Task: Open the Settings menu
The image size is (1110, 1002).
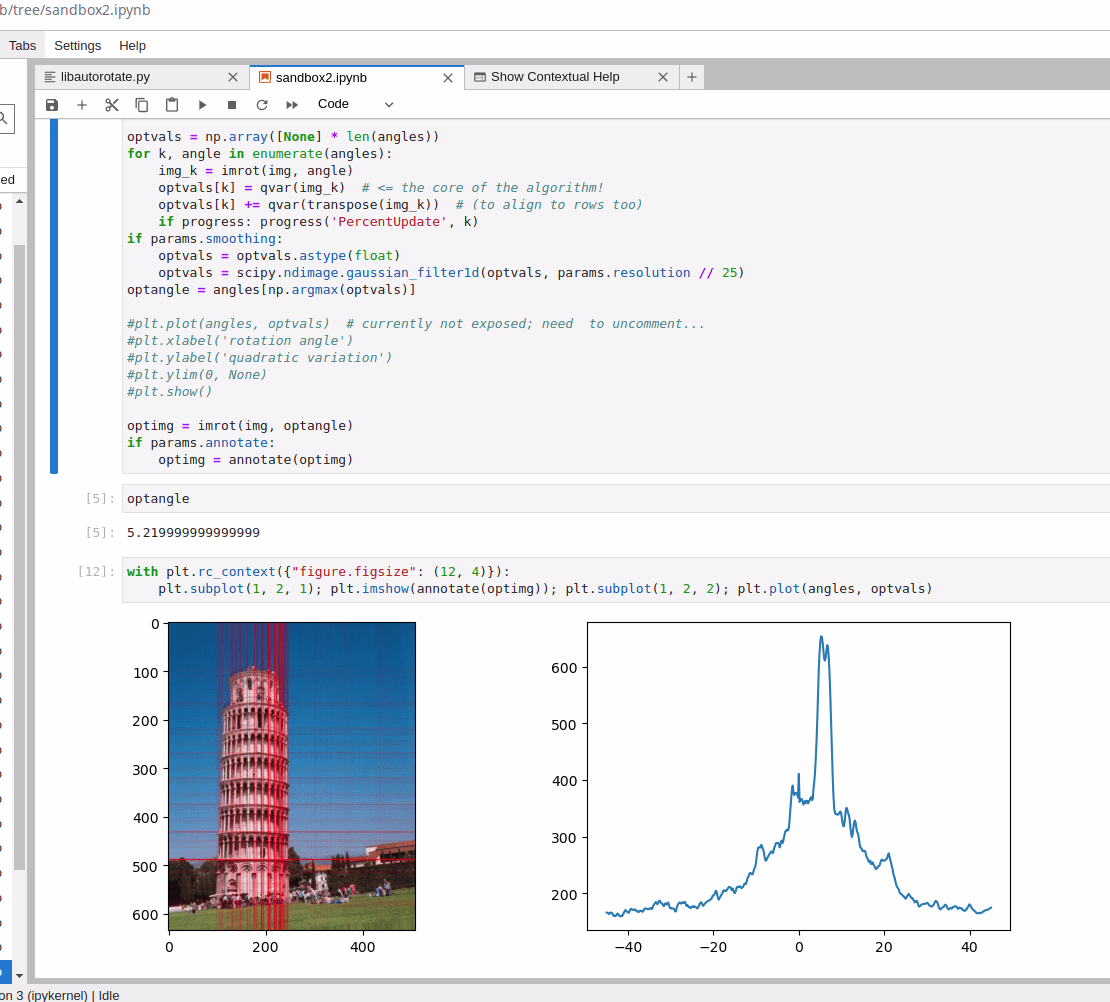Action: point(77,45)
